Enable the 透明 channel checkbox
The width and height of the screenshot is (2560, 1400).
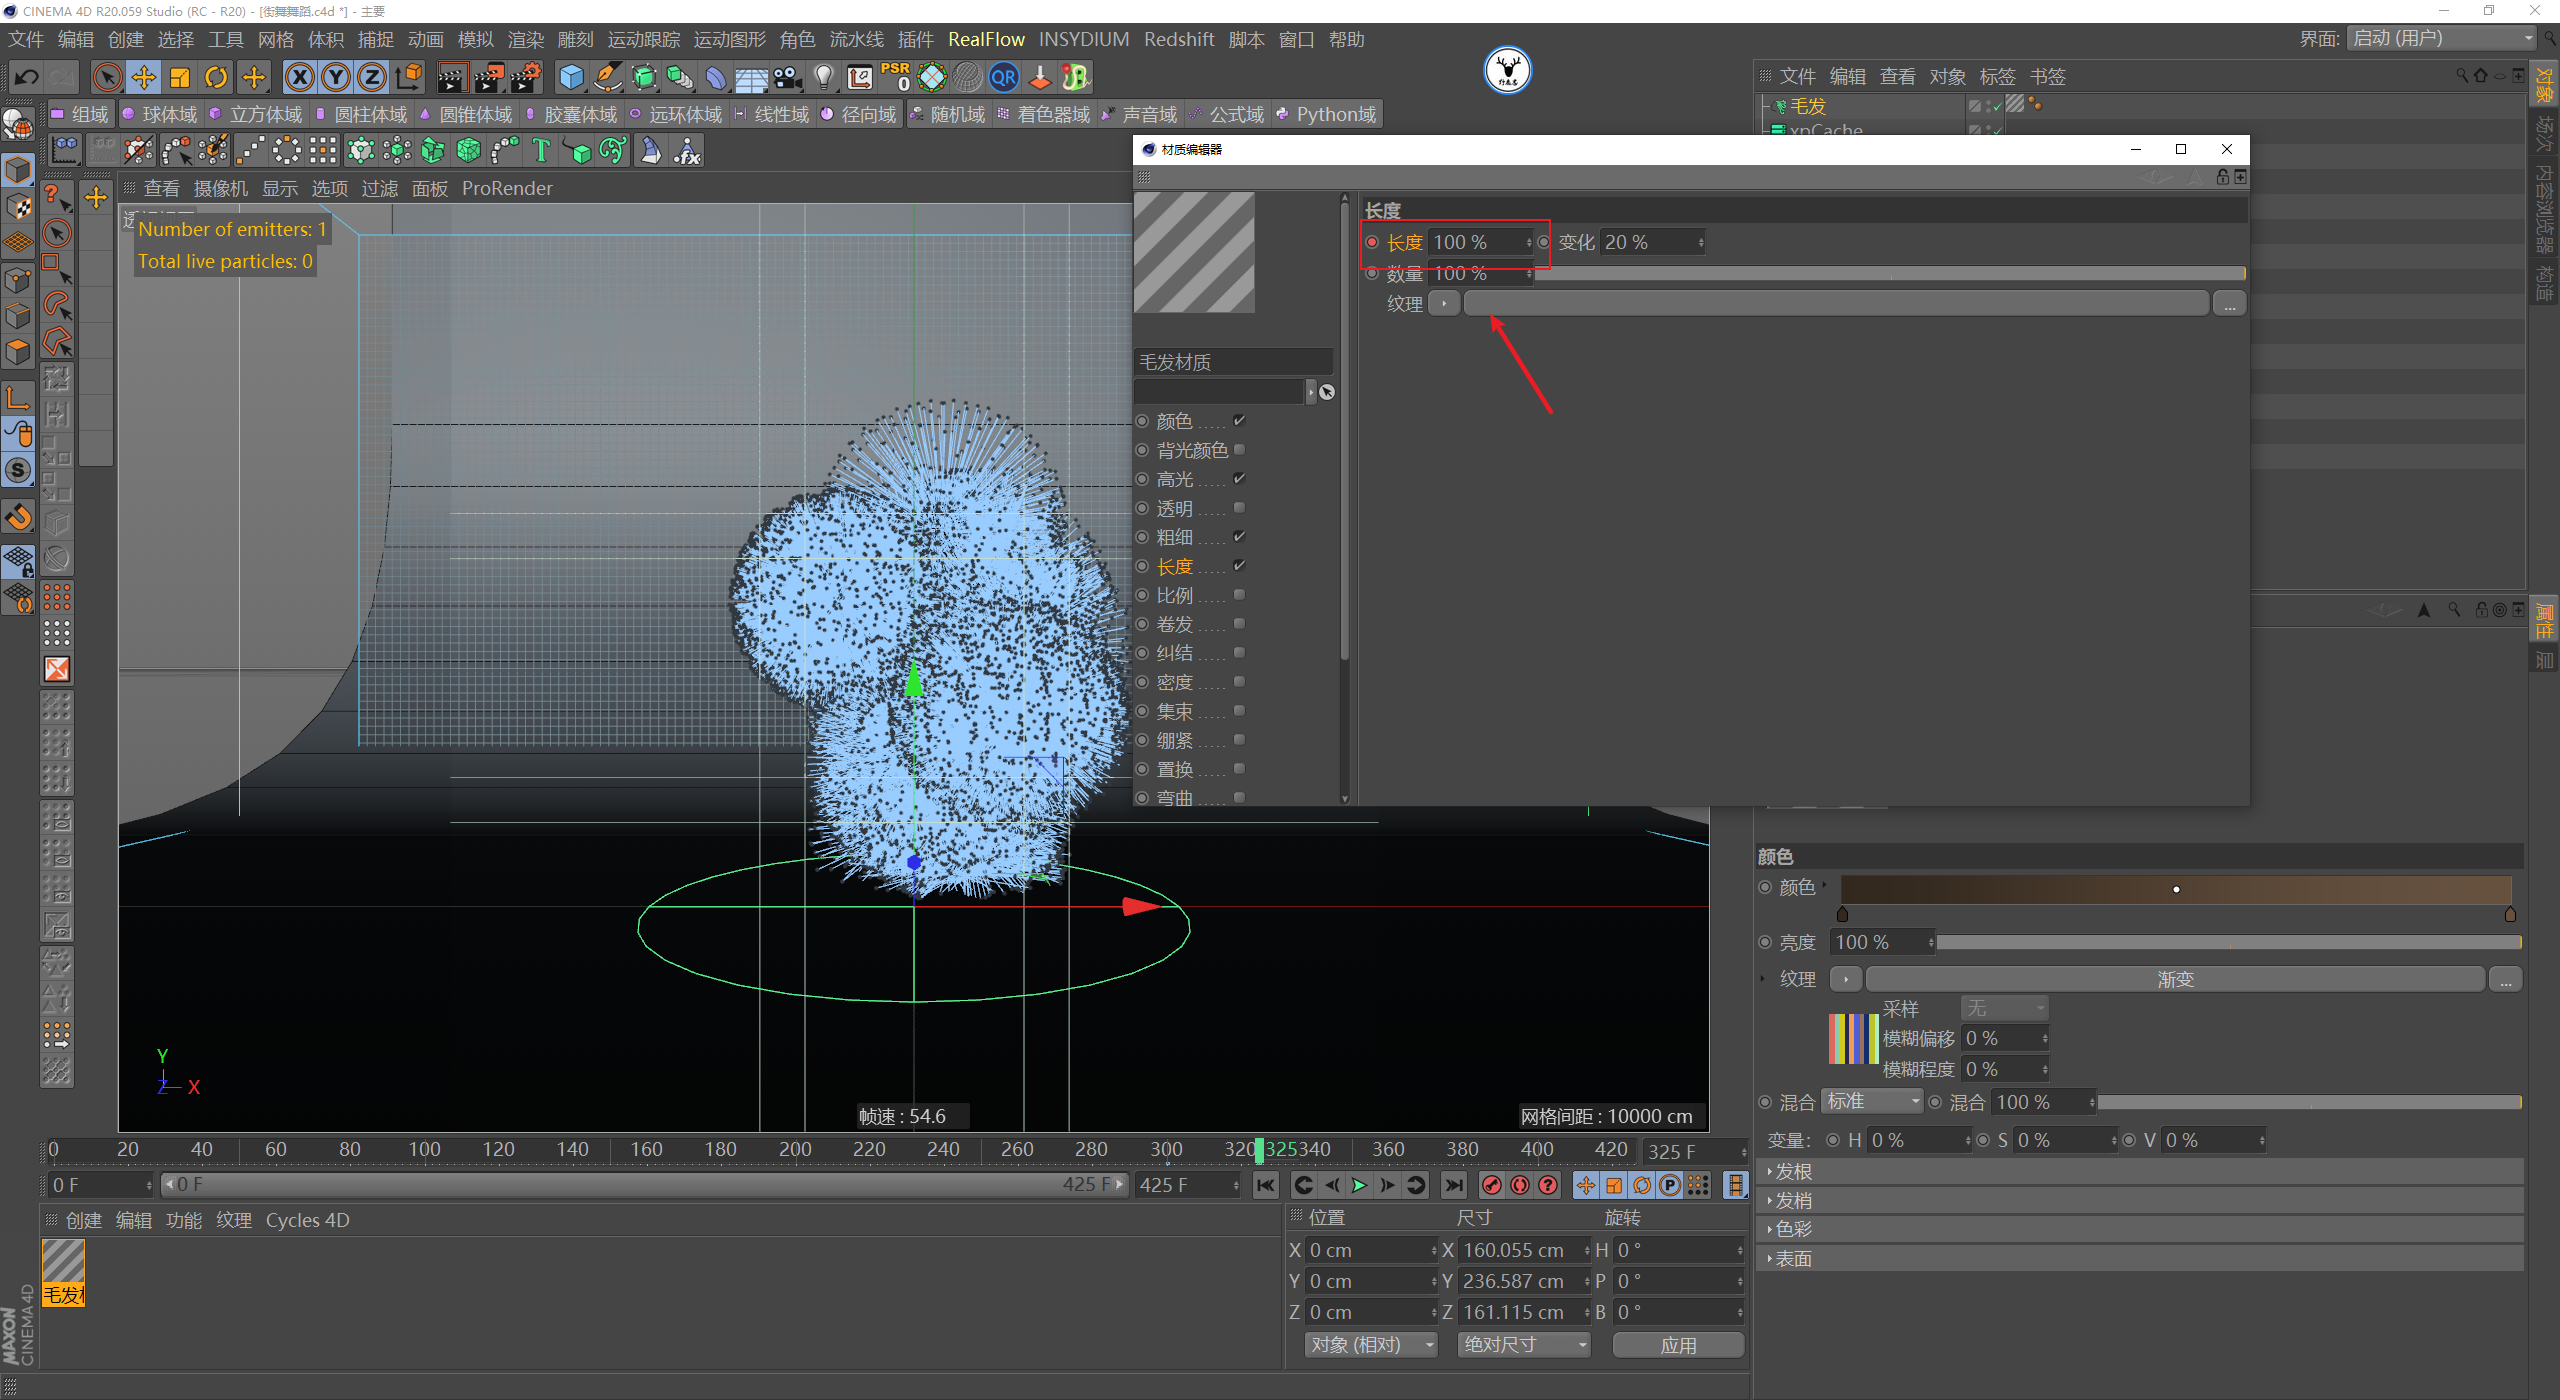1239,508
